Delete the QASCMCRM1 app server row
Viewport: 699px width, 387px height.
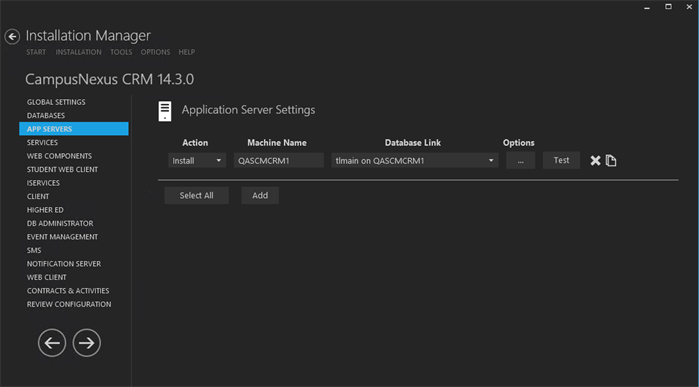pos(595,161)
